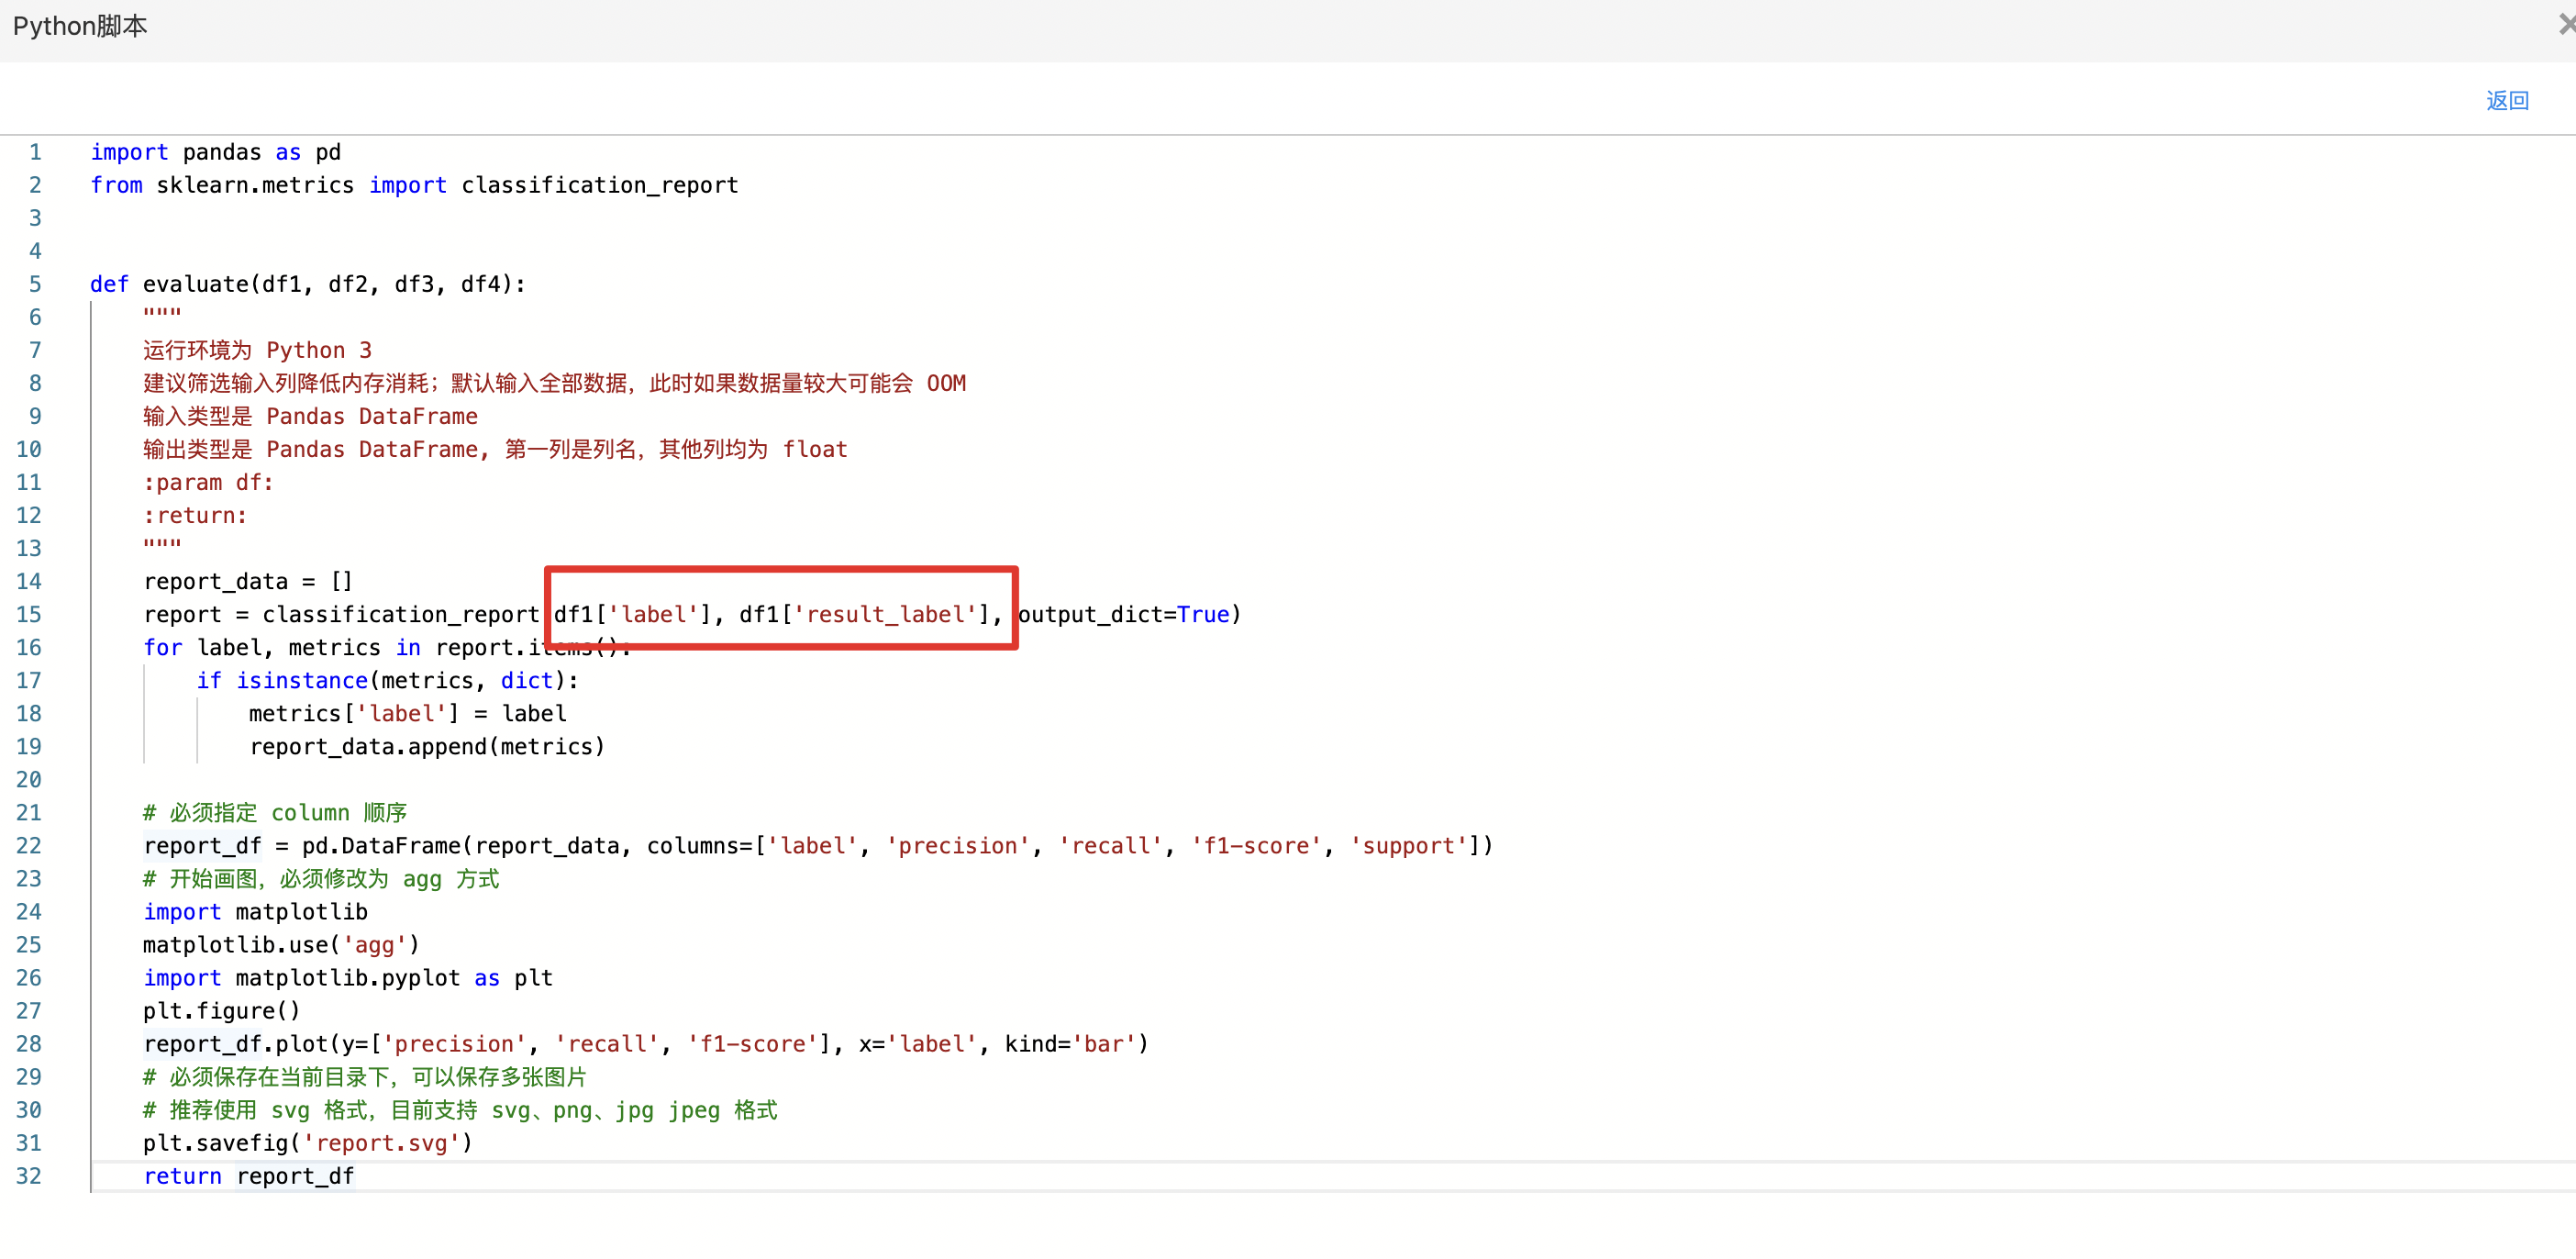Click the Python脚本 title text
Screen dimensions: 2576x1259
tap(80, 26)
